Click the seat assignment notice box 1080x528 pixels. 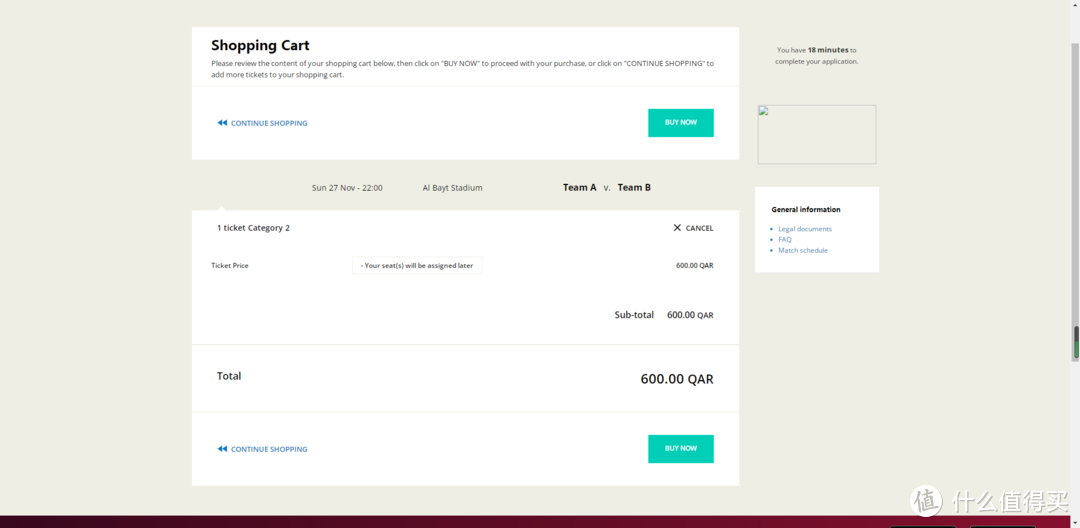click(417, 265)
